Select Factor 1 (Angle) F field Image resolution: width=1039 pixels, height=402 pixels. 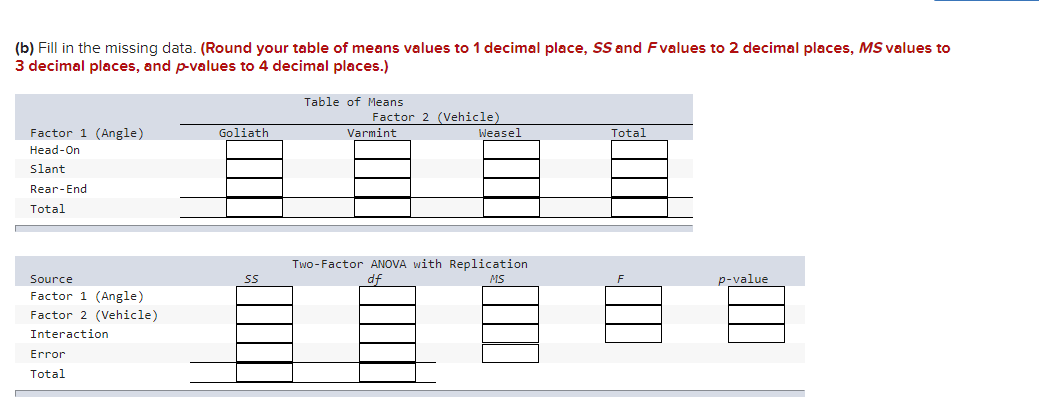coord(633,295)
